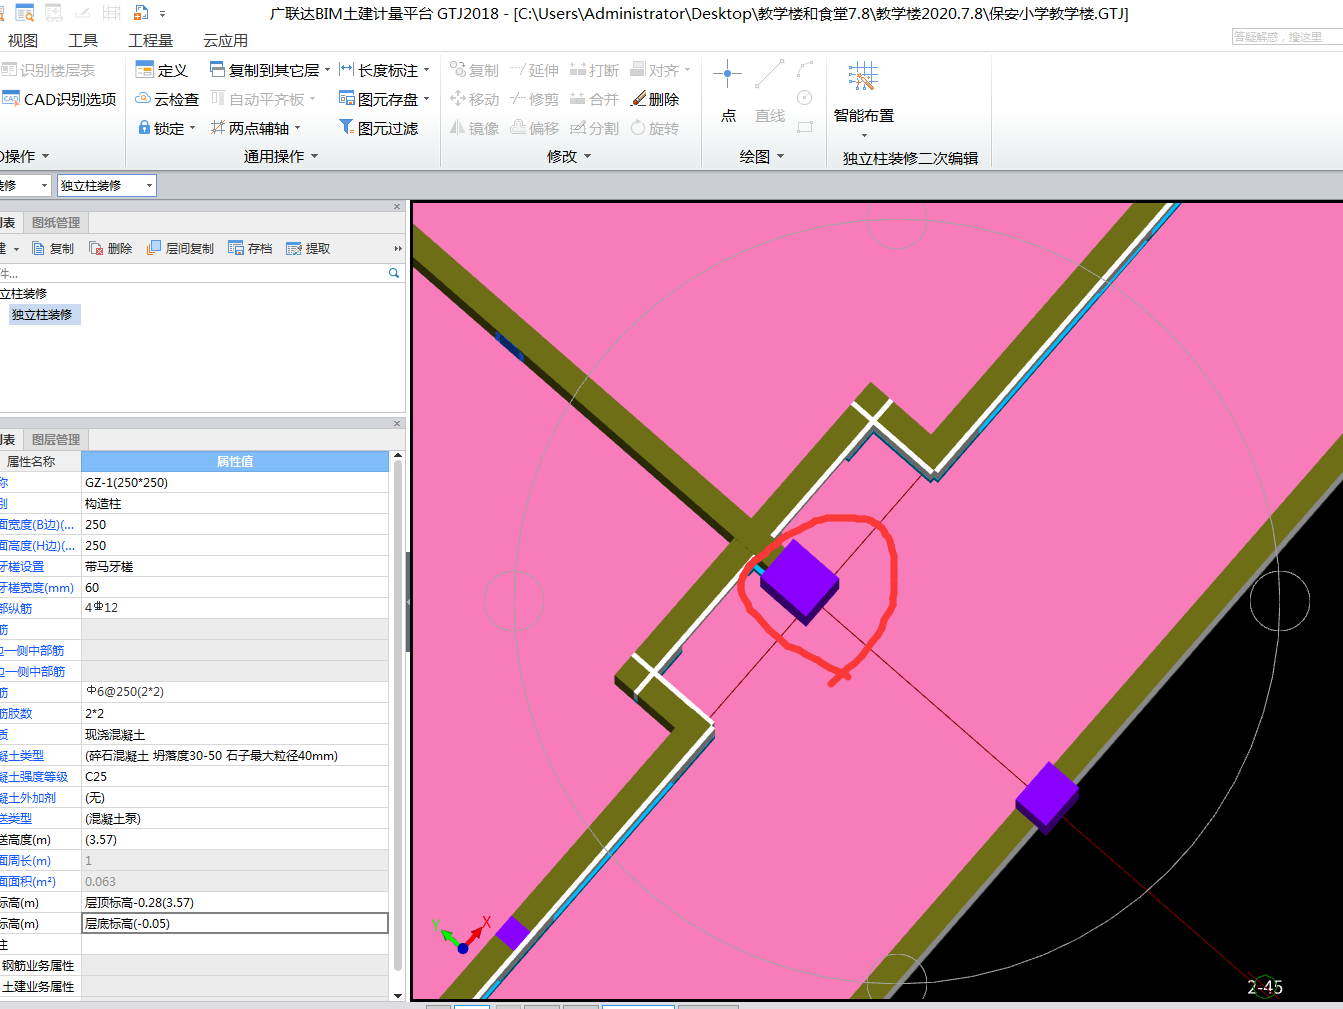Image resolution: width=1343 pixels, height=1009 pixels.
Task: Click the 修剪 trim tool
Action: tap(534, 99)
